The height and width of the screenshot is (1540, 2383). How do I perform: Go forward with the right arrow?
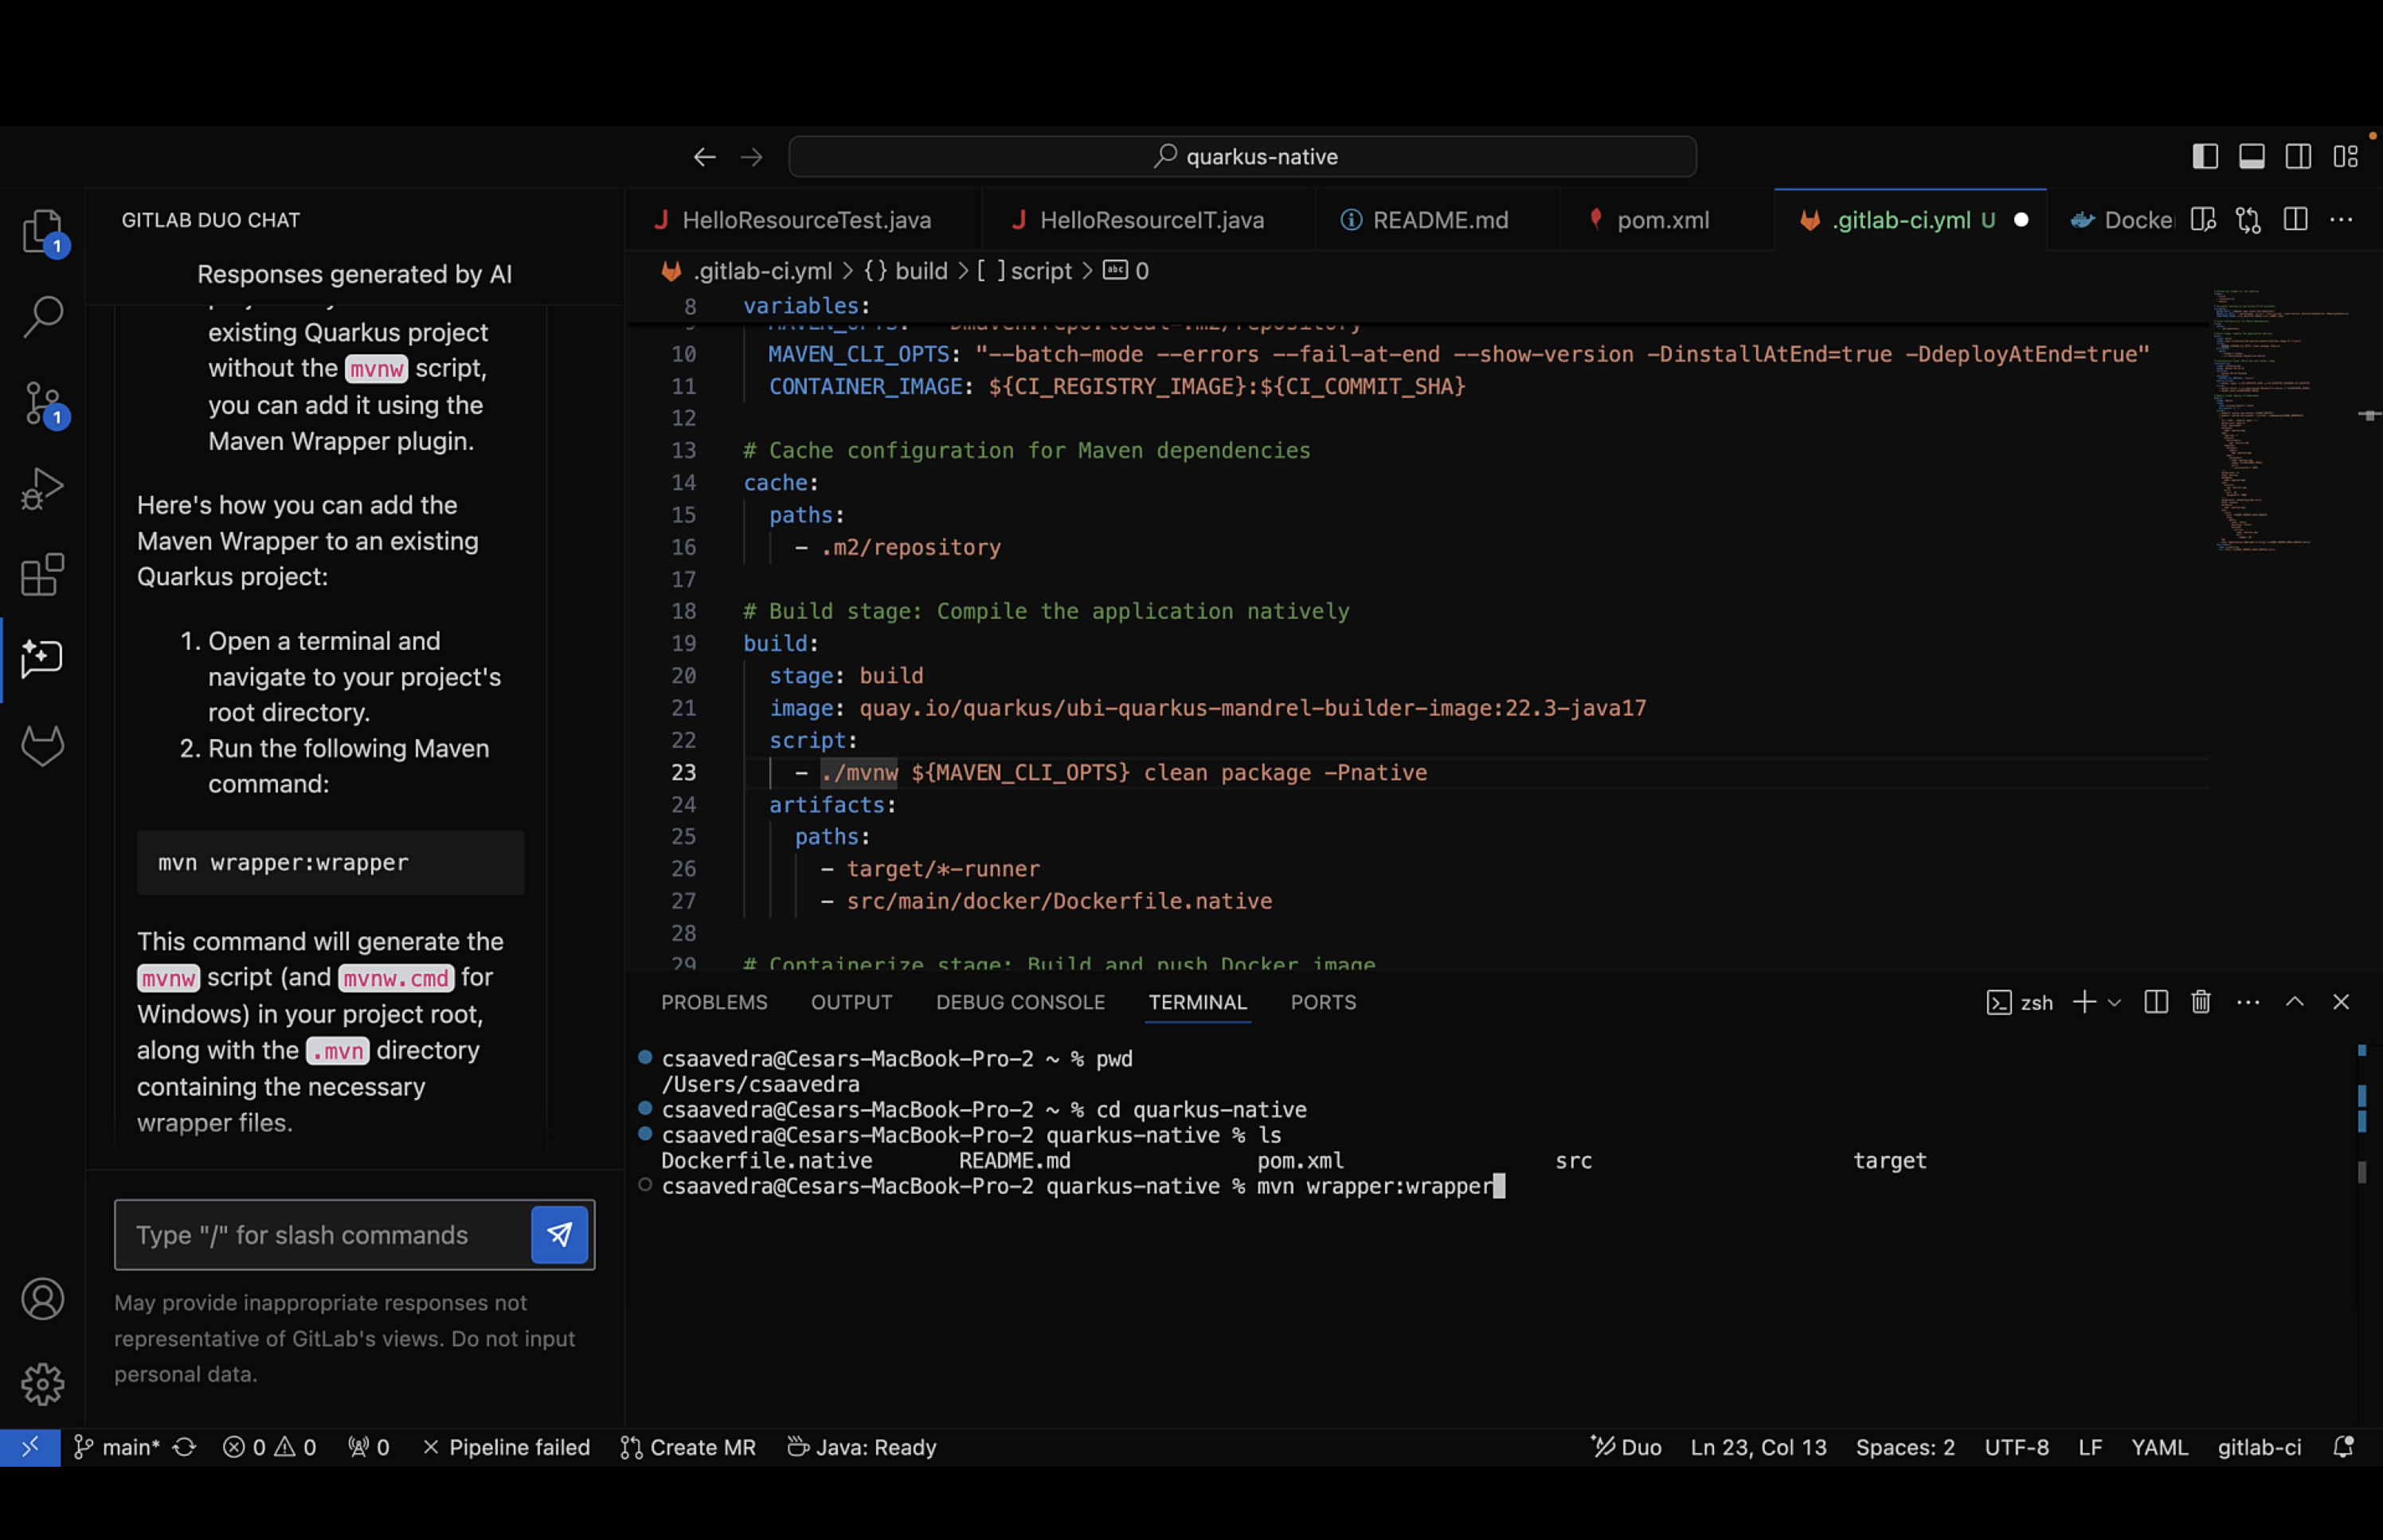point(751,157)
